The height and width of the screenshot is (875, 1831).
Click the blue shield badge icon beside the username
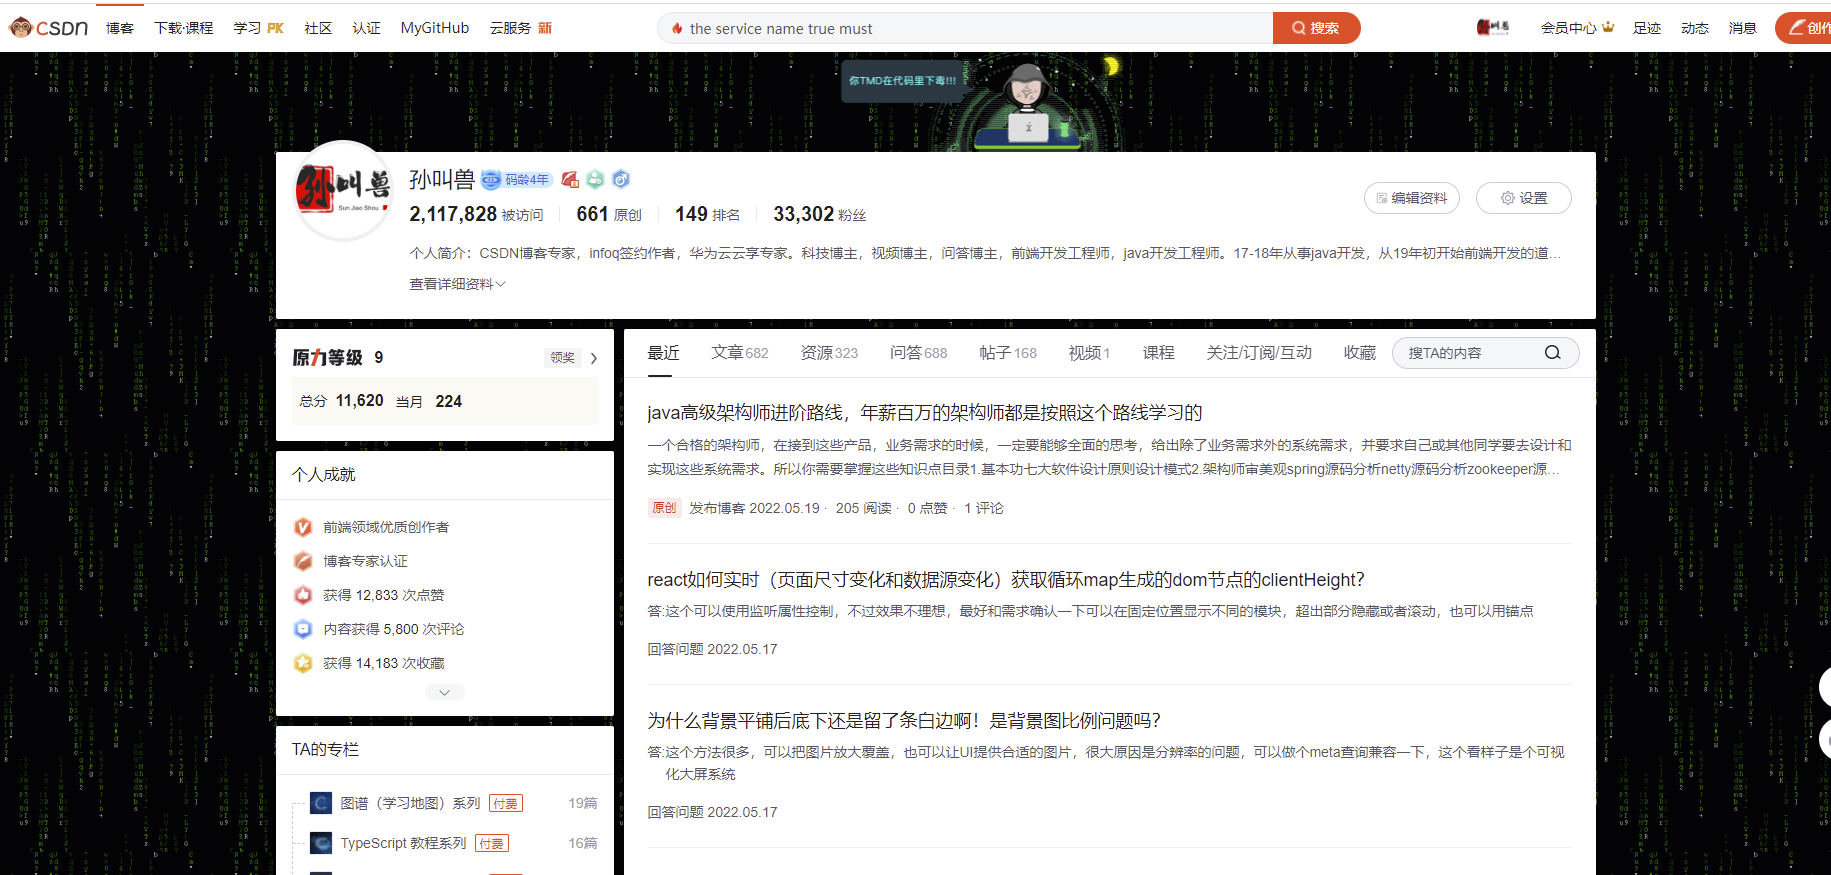click(x=621, y=180)
